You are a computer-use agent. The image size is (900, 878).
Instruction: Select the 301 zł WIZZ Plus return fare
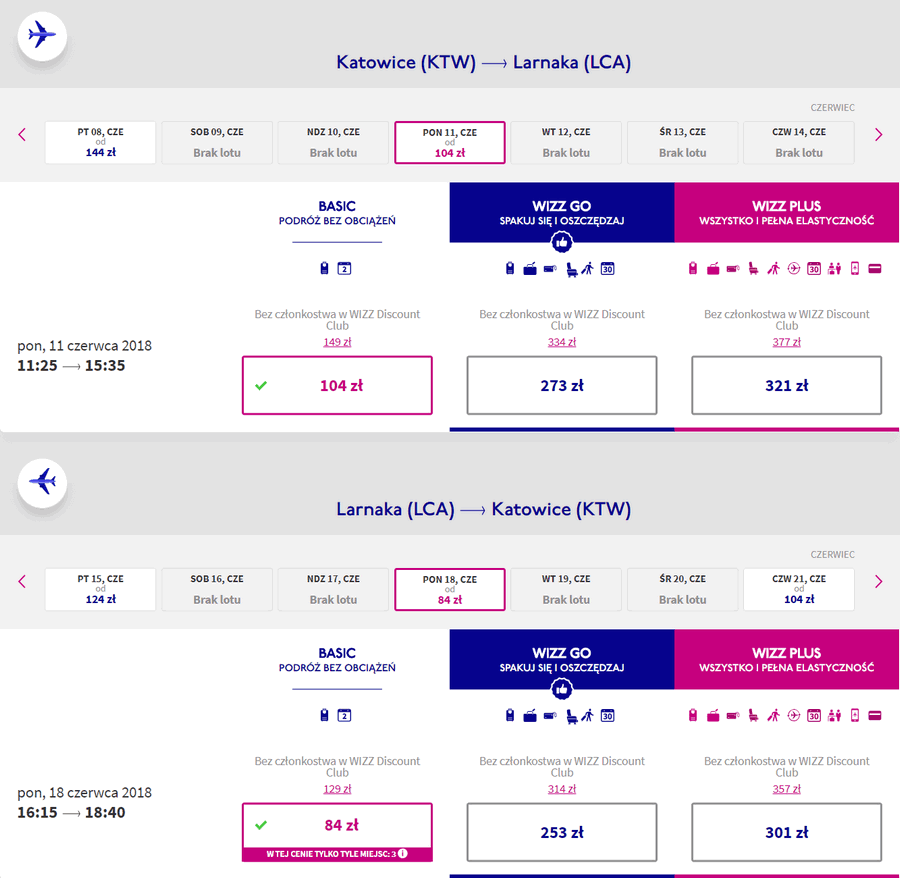click(x=786, y=832)
